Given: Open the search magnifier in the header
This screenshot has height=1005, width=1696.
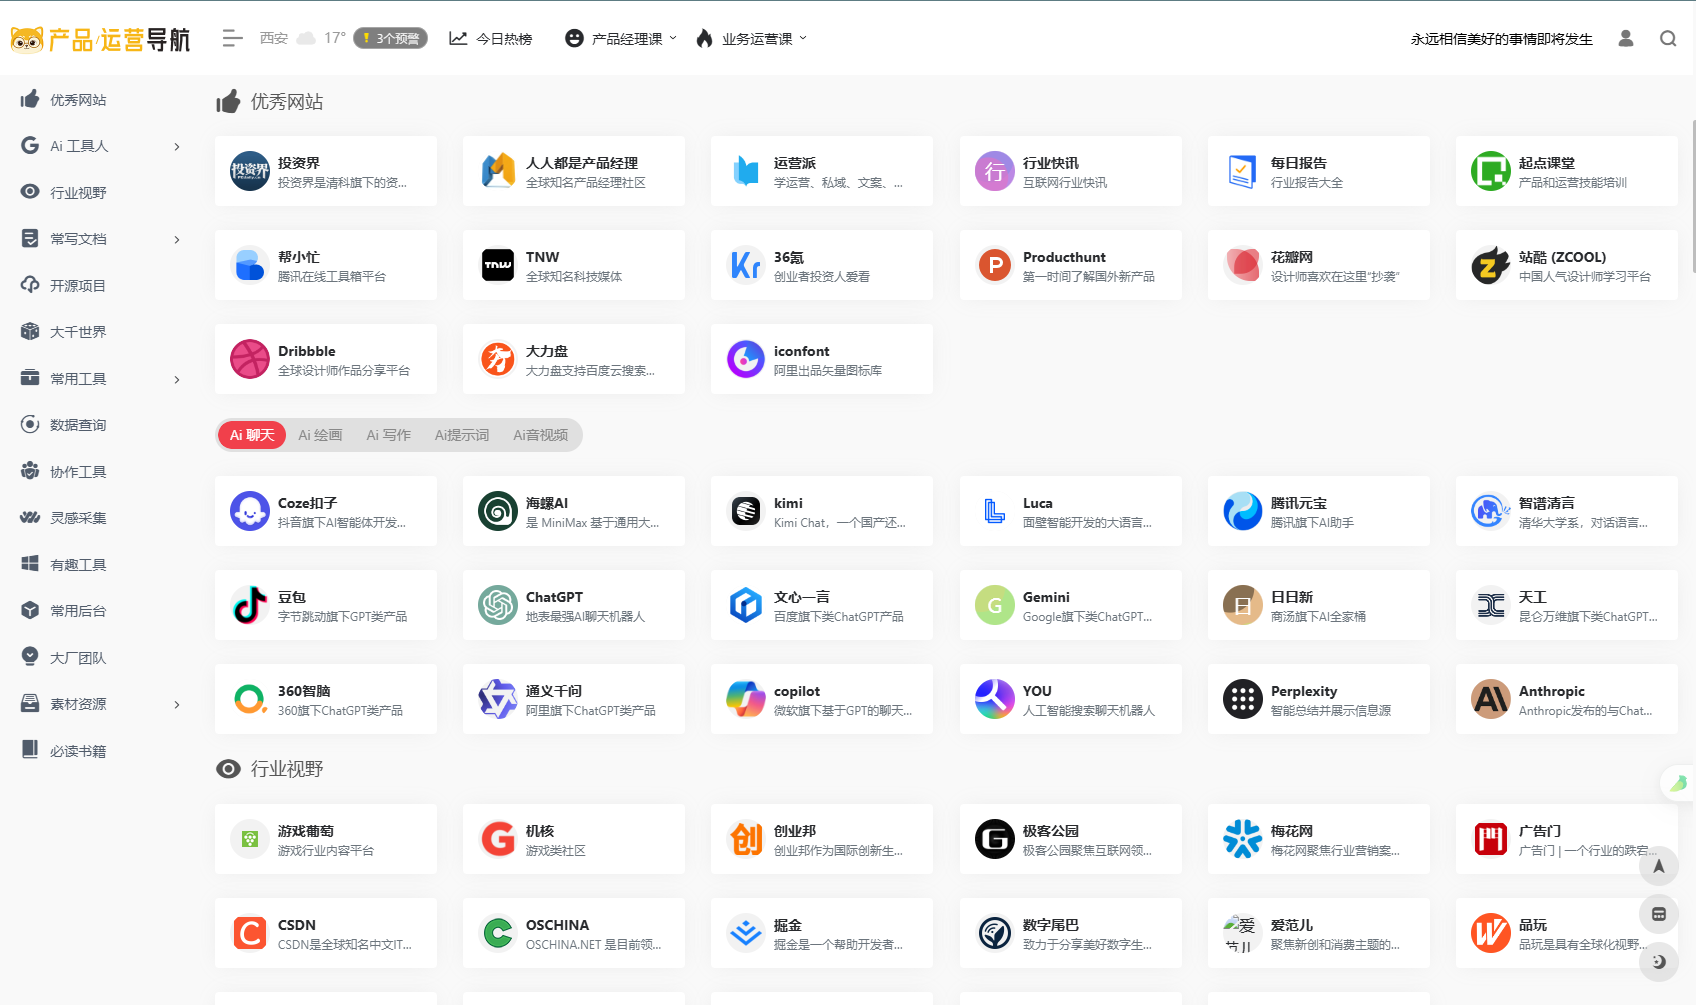Looking at the screenshot, I should (x=1667, y=39).
